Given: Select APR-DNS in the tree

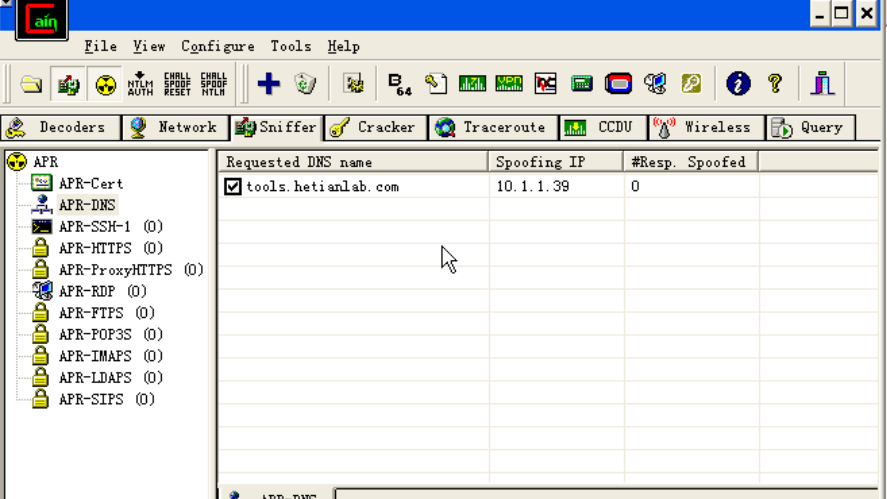Looking at the screenshot, I should pos(87,205).
